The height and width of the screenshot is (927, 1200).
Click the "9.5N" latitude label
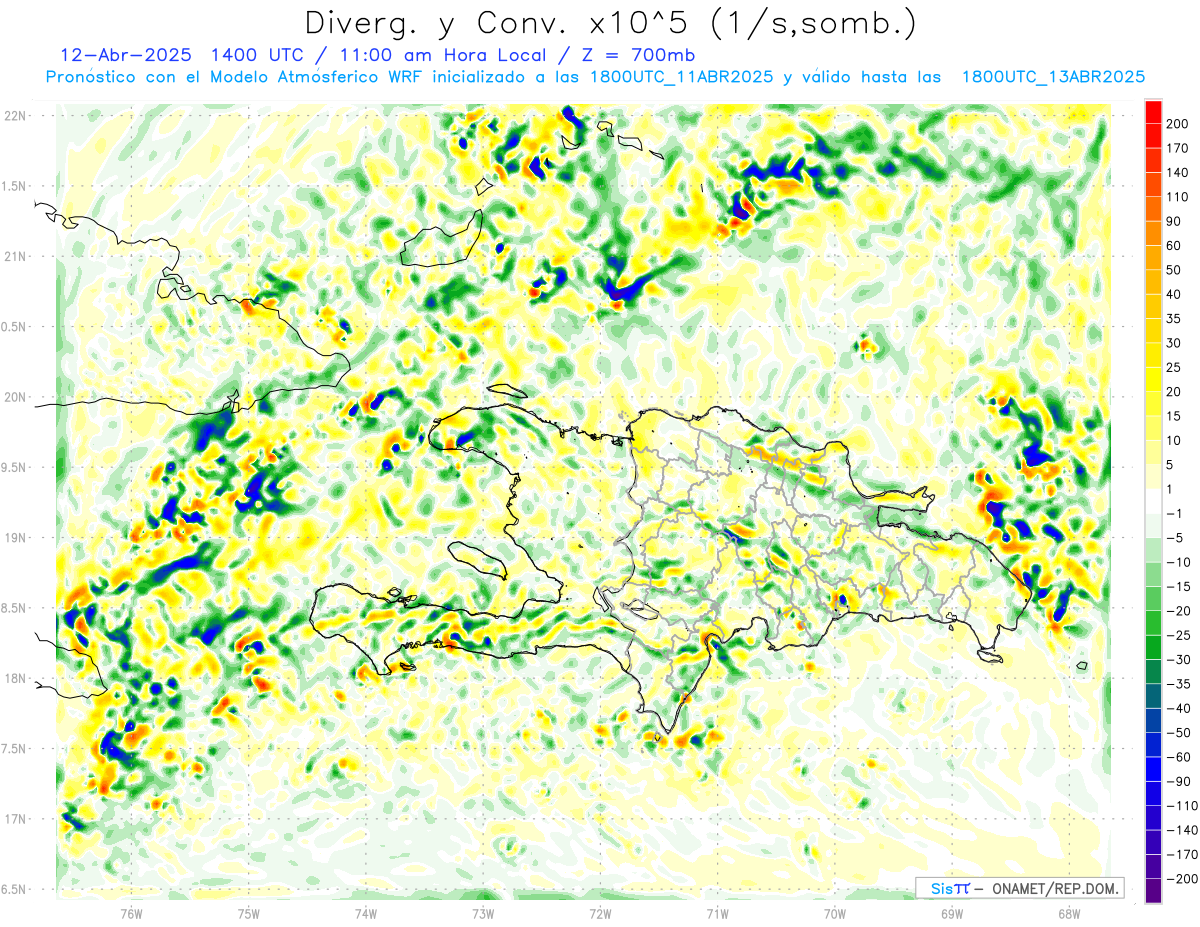coord(15,467)
